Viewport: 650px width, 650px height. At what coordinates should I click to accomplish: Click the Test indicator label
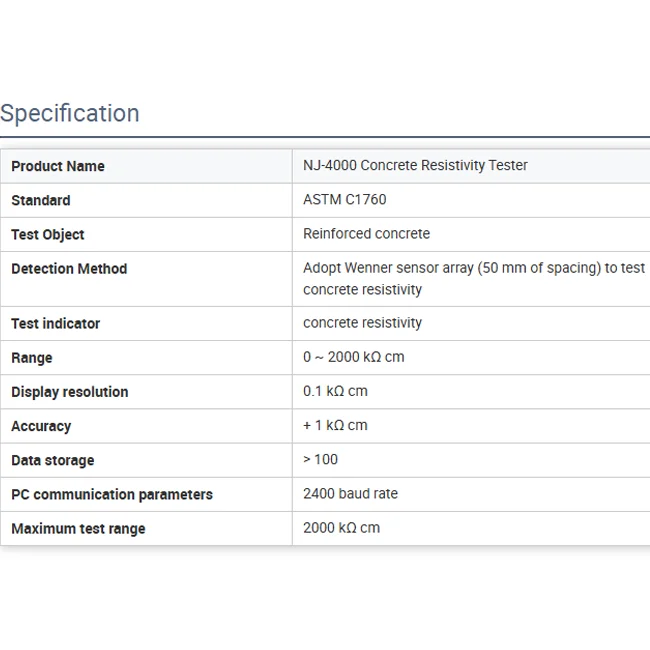(x=56, y=323)
